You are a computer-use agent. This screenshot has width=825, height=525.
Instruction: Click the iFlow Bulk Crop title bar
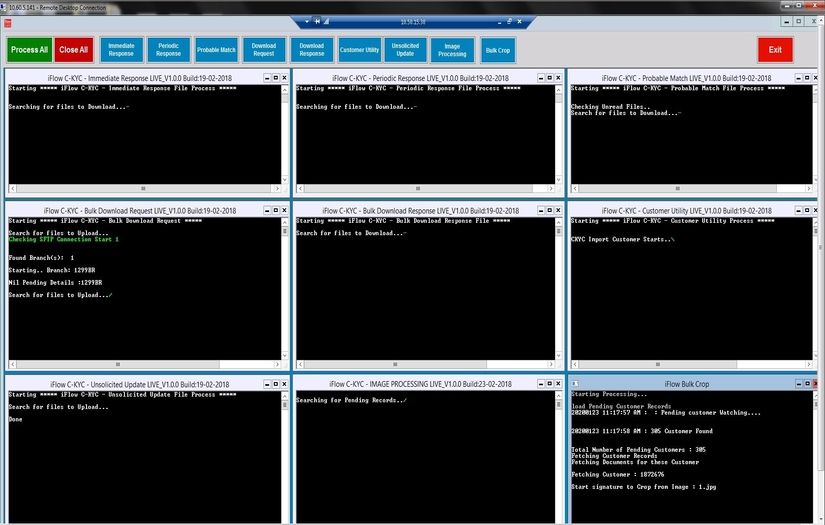687,384
